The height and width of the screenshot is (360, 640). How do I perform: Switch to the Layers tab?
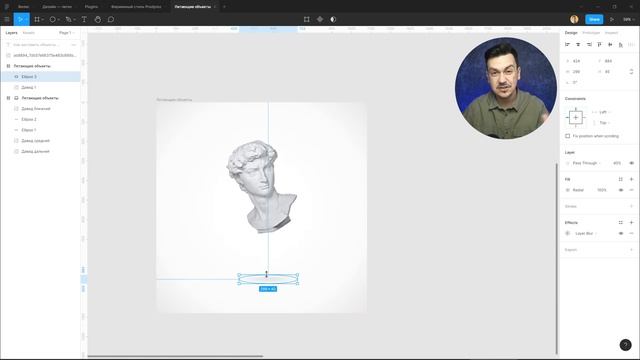[11, 33]
